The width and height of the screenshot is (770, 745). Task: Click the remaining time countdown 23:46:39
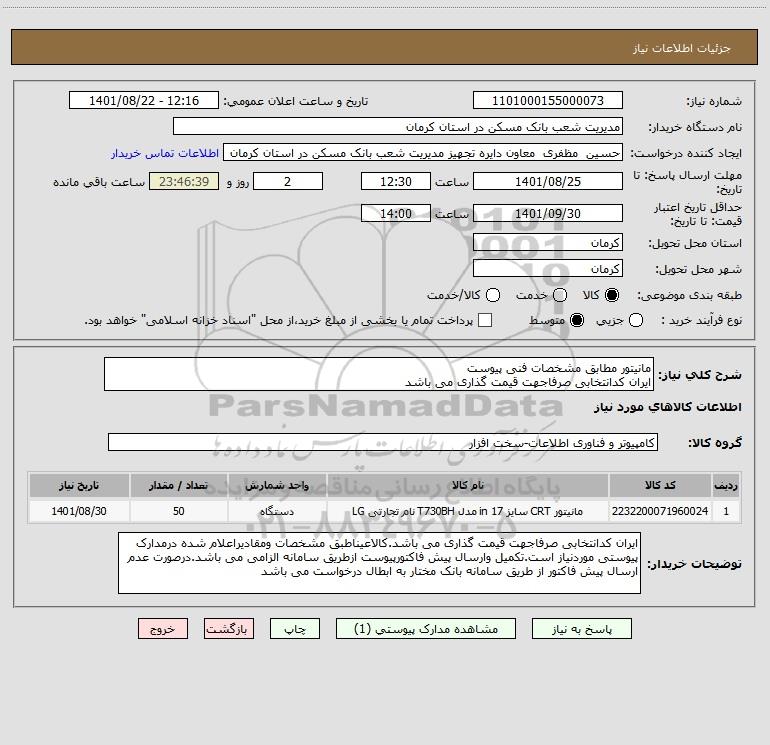(x=184, y=181)
